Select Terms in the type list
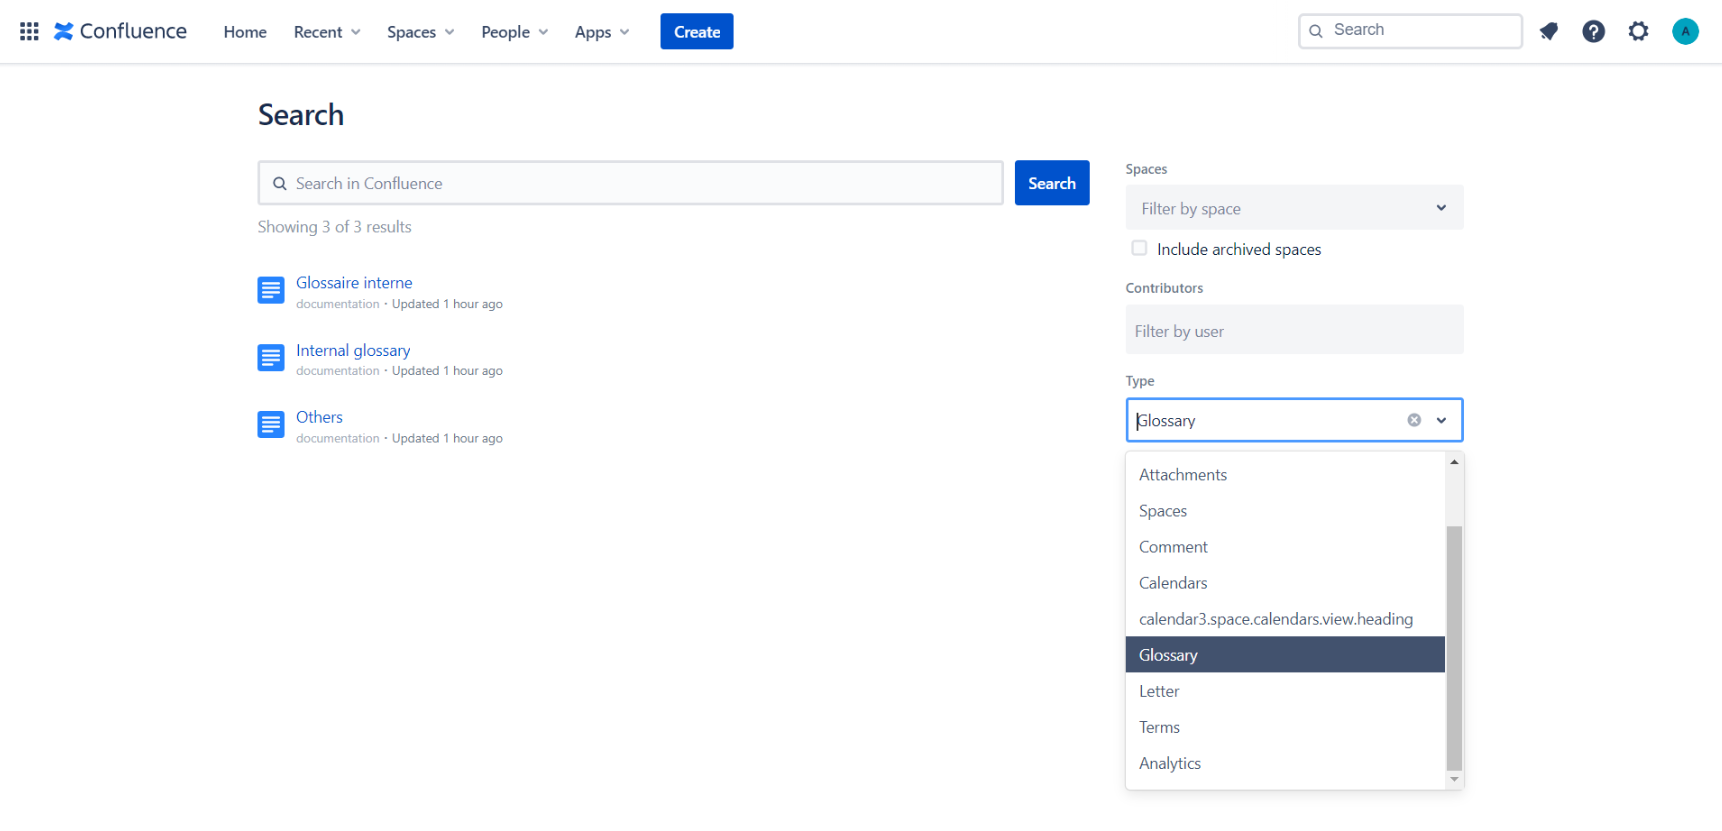 point(1285,727)
